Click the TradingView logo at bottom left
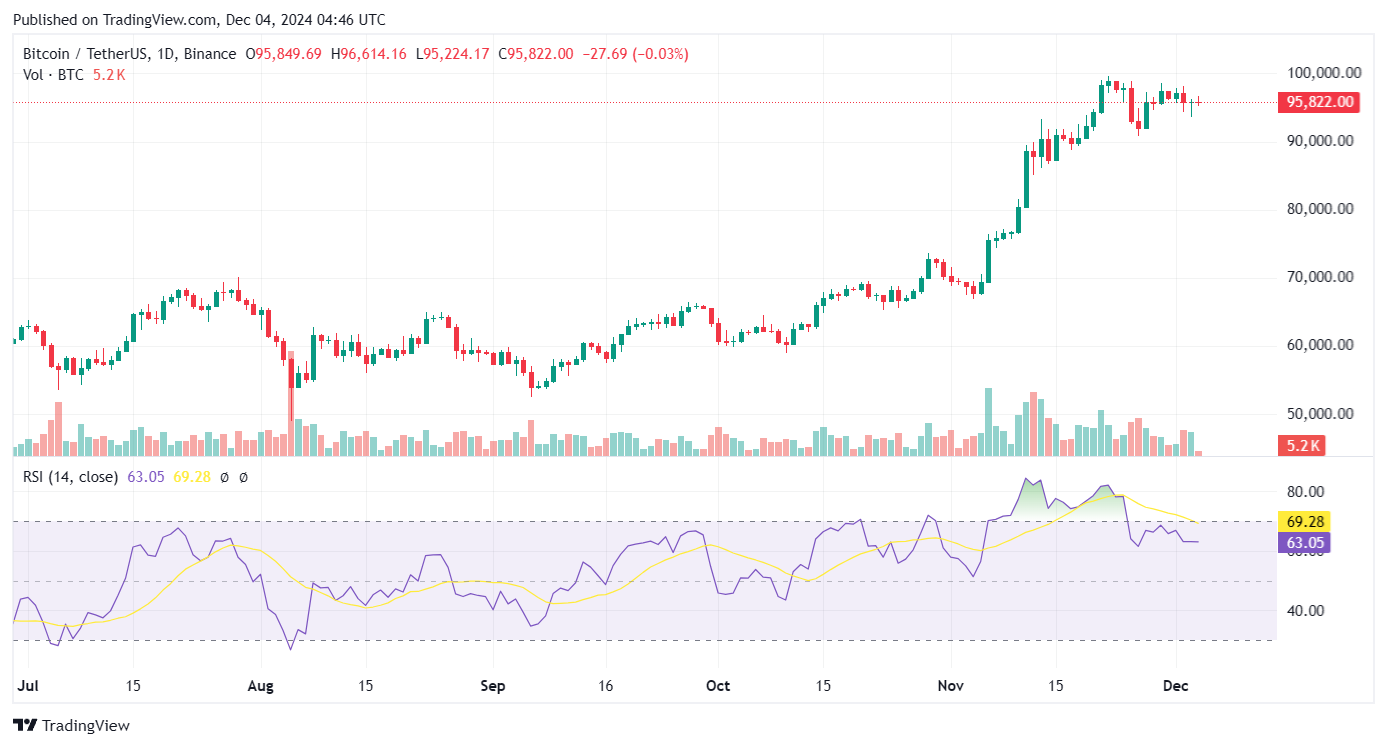The height and width of the screenshot is (747, 1387). point(71,725)
